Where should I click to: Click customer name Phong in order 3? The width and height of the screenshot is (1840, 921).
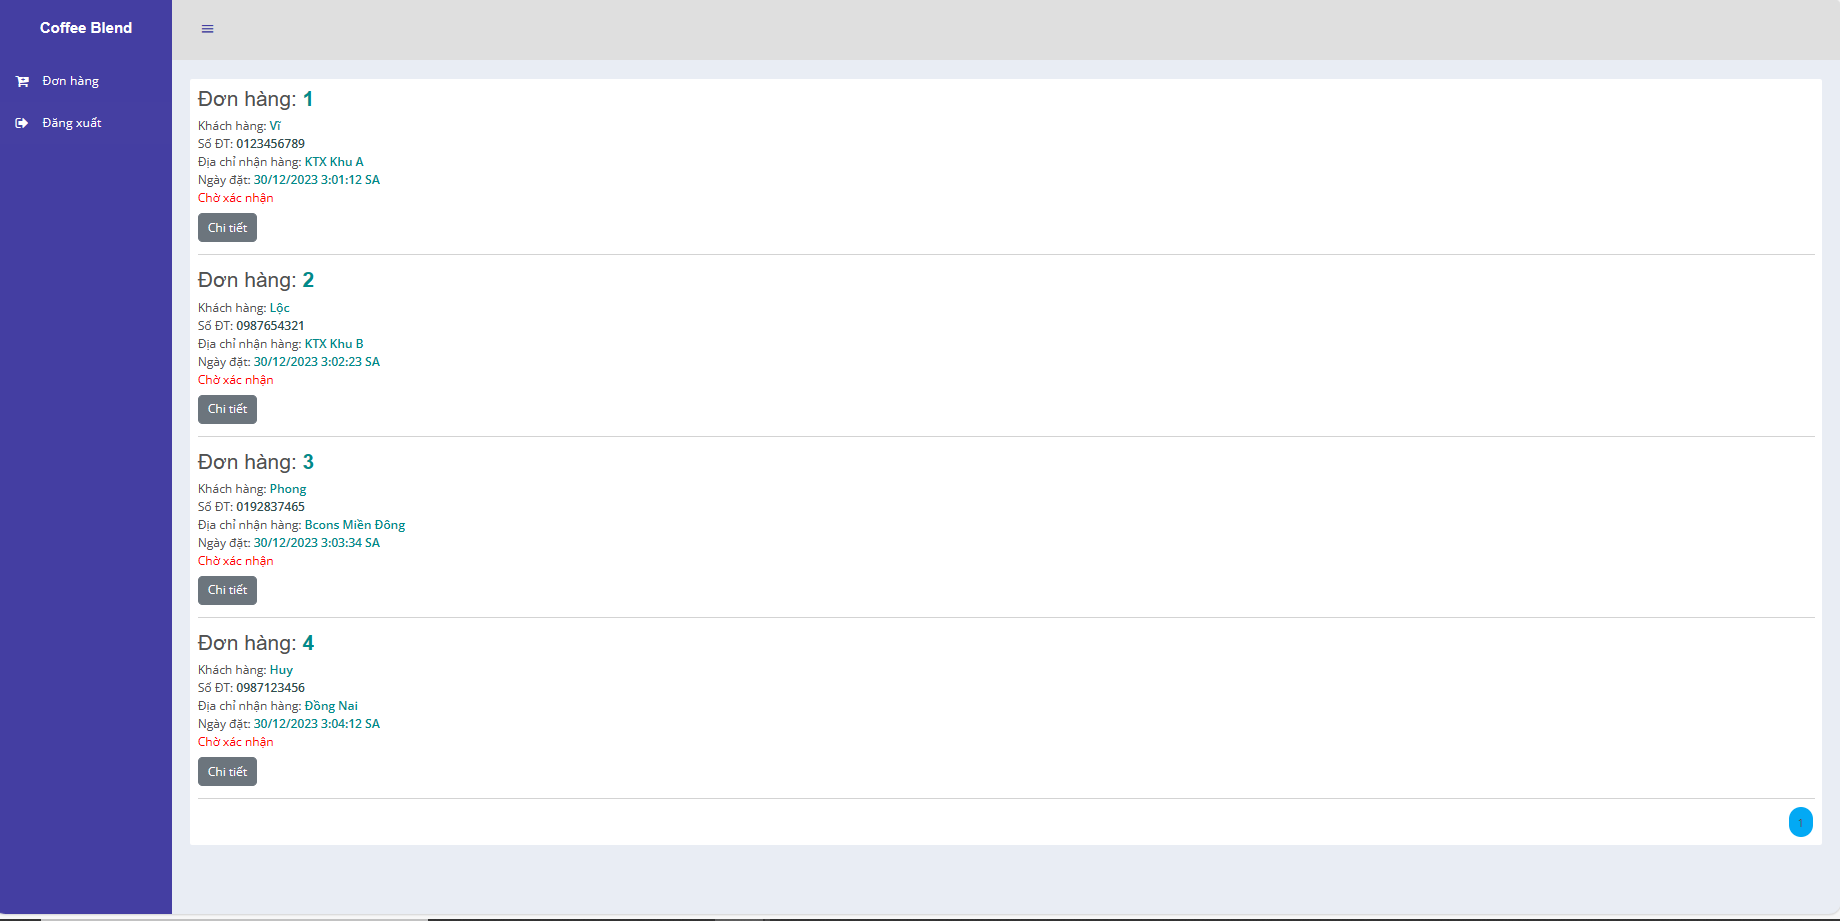[288, 489]
